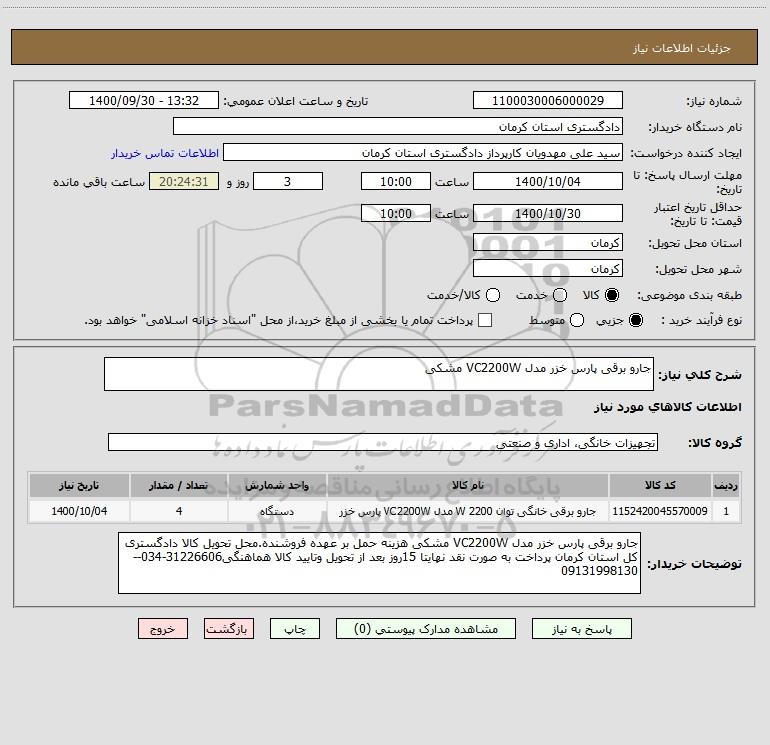Click the شرح کلی نیاز description box
Image resolution: width=770 pixels, height=745 pixels.
click(x=379, y=374)
